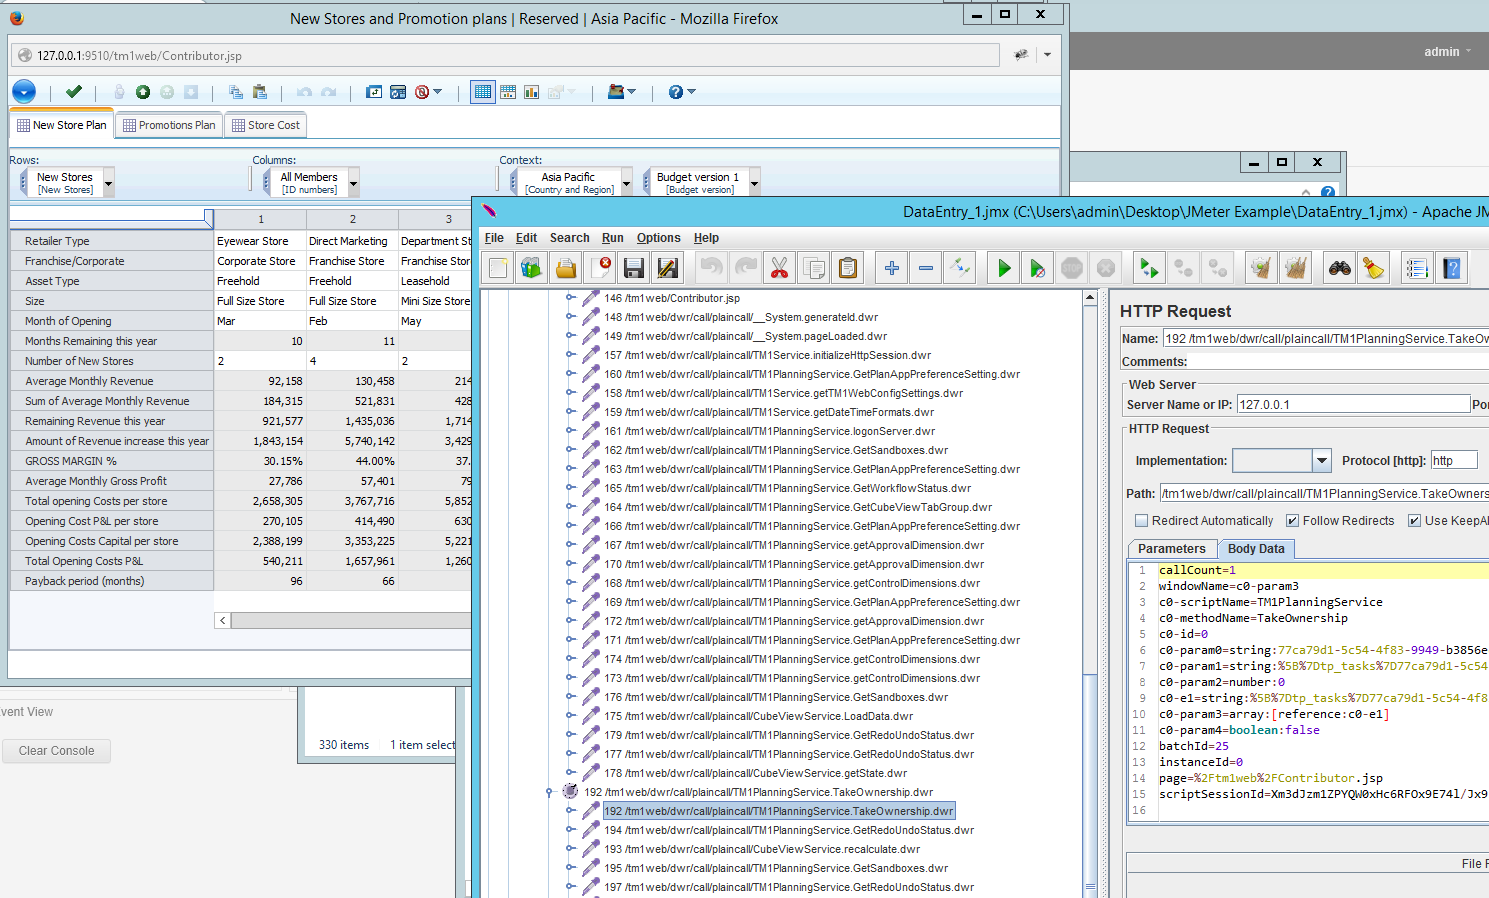Image resolution: width=1489 pixels, height=898 pixels.
Task: Select the Grid and Chart view icon
Action: (508, 92)
